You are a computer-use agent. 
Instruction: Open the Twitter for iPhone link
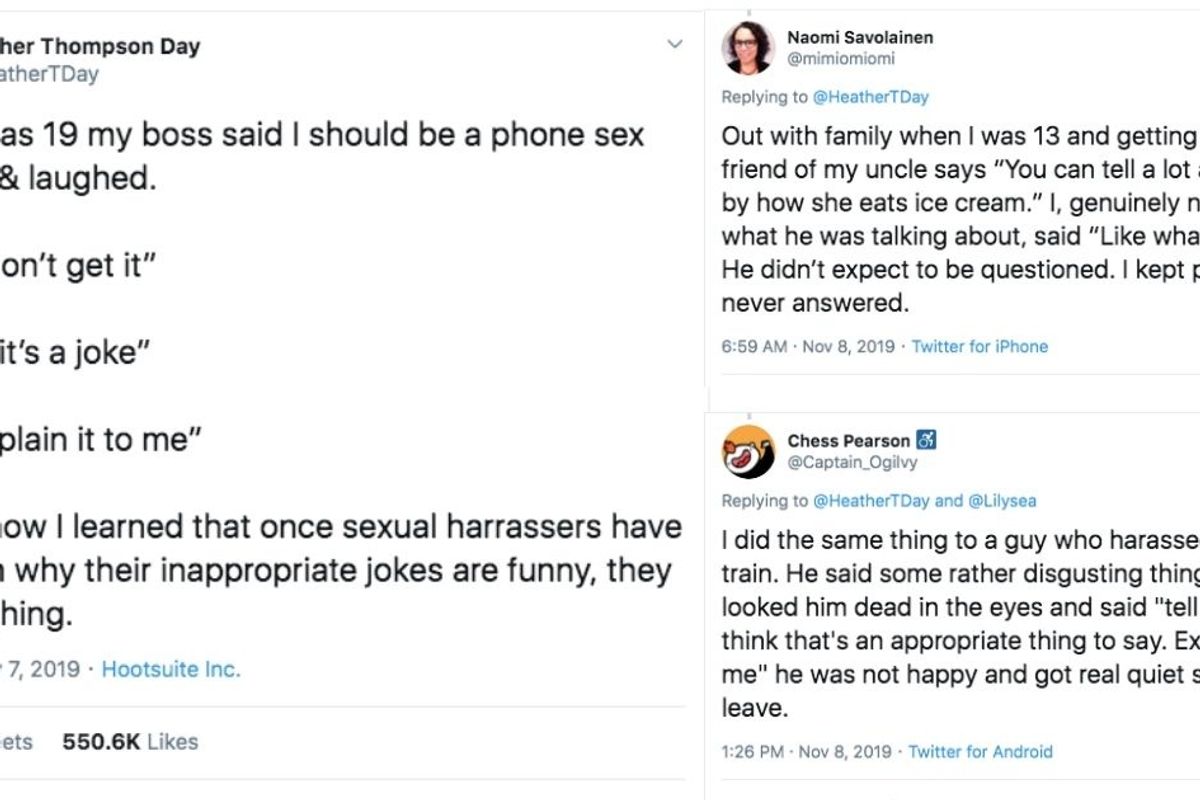(979, 346)
